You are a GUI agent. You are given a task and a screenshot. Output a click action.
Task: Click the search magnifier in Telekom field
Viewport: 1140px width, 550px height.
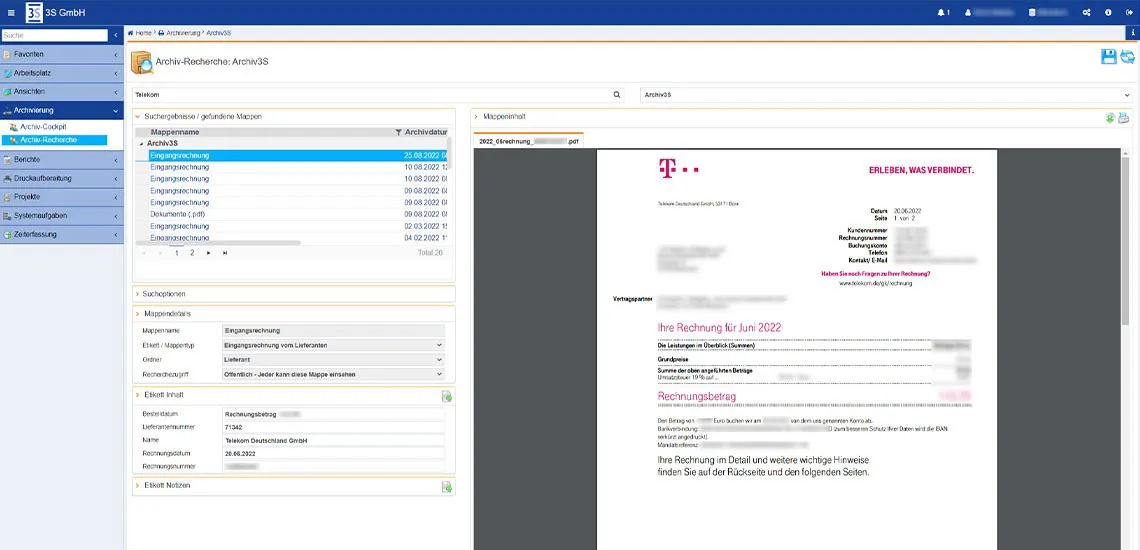click(617, 95)
